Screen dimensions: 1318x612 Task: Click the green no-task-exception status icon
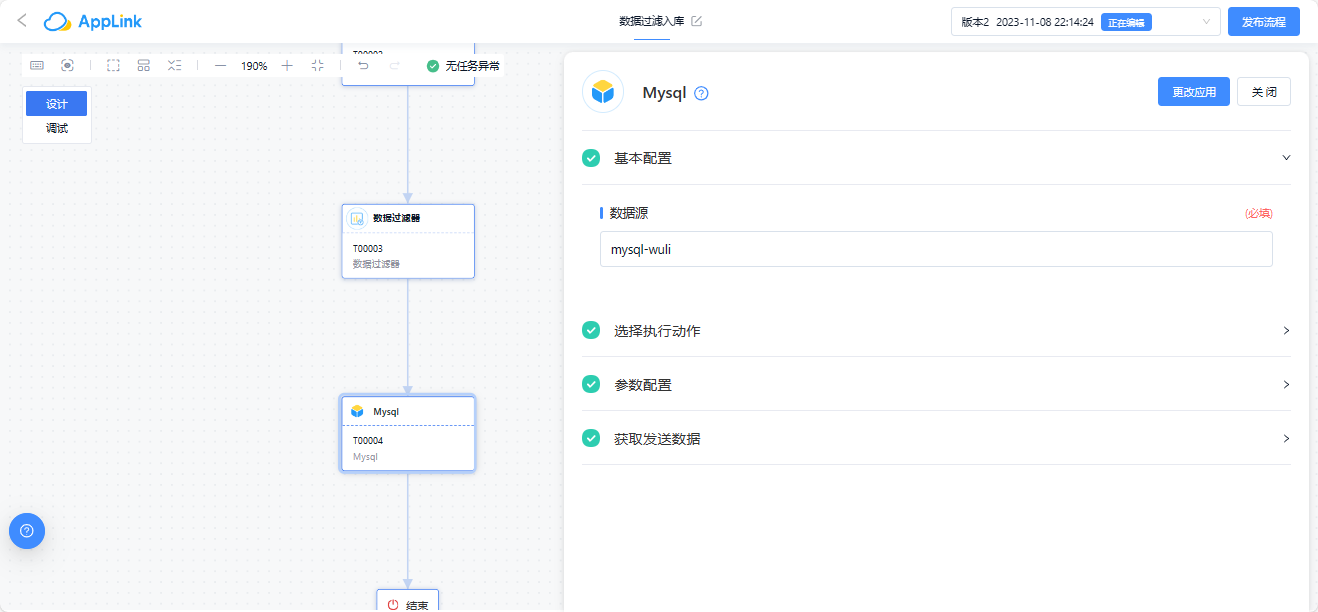point(433,66)
